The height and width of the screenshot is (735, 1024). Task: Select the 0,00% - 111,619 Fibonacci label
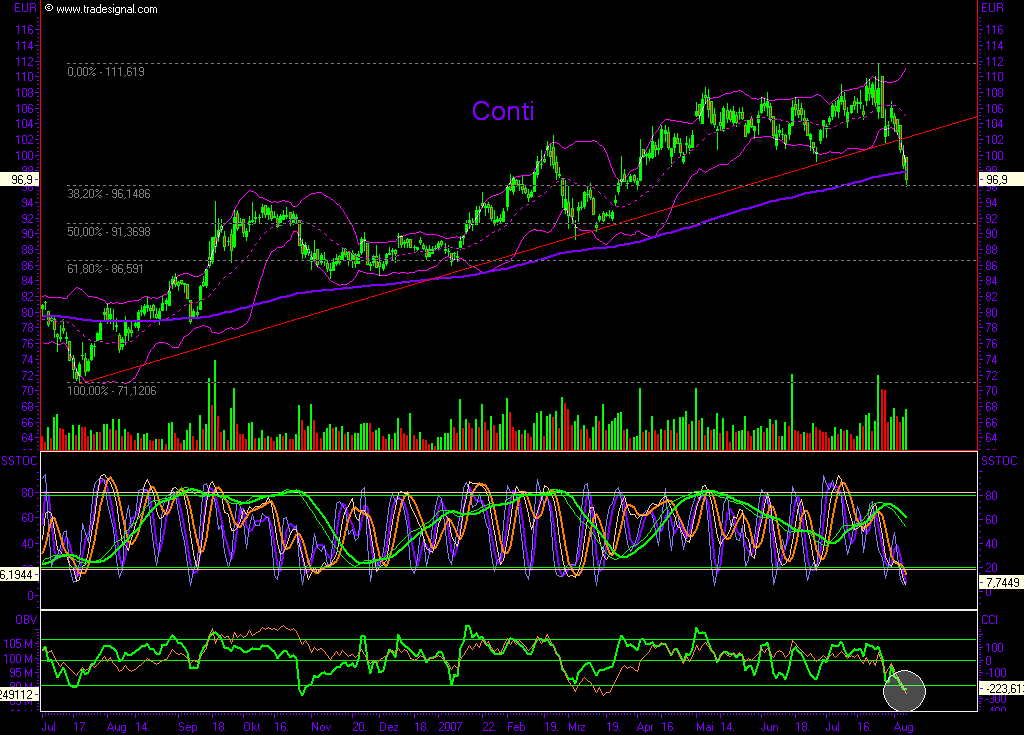(x=105, y=73)
